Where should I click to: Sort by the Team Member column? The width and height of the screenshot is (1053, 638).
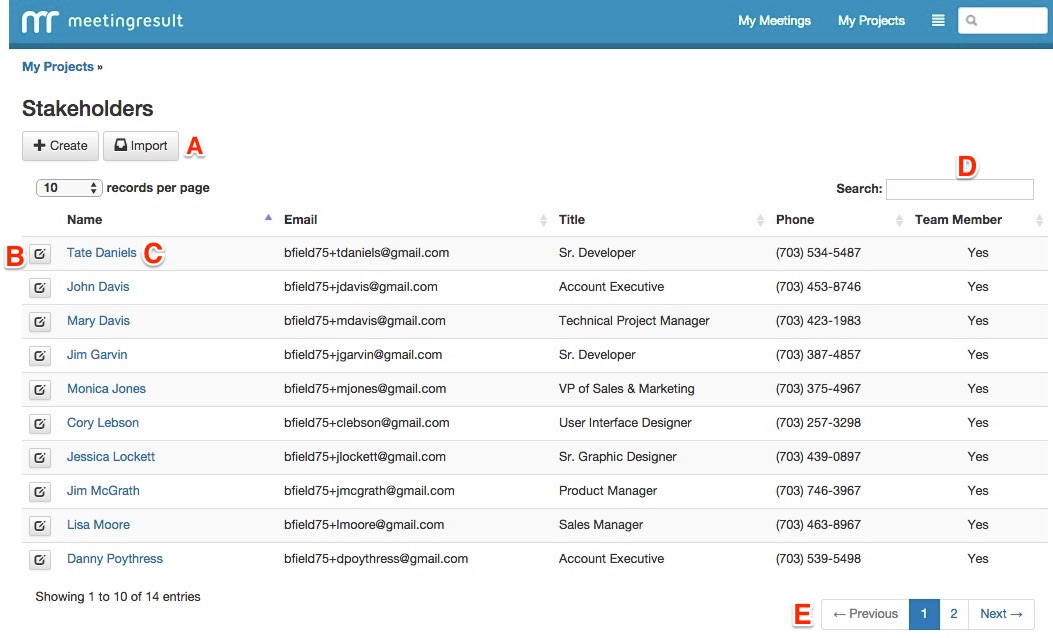click(x=958, y=220)
